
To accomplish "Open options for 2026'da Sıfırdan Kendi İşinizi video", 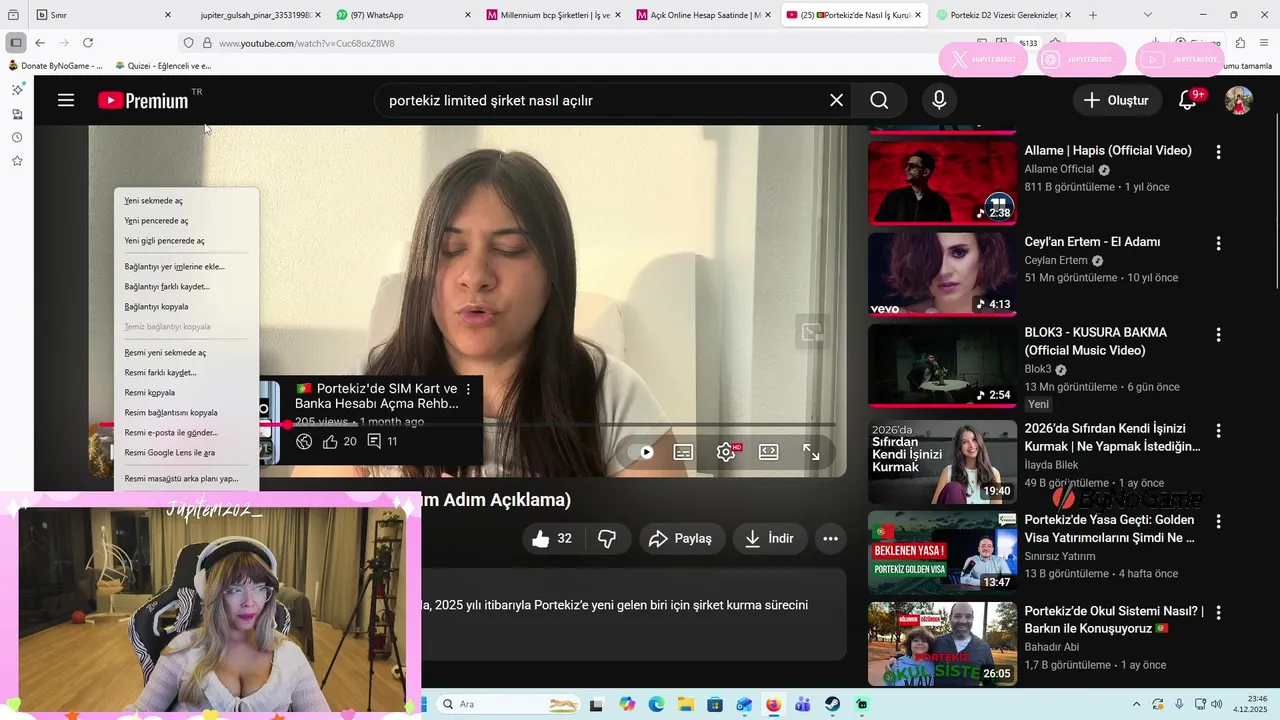I will [x=1218, y=431].
